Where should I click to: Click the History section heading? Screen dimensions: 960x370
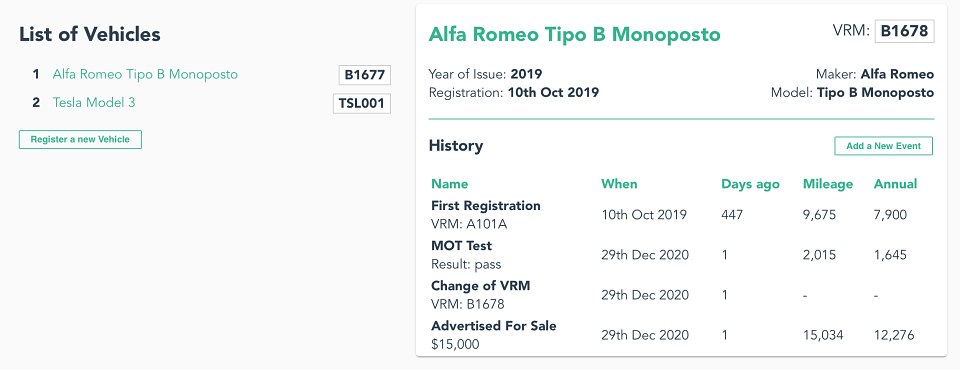pyautogui.click(x=456, y=146)
